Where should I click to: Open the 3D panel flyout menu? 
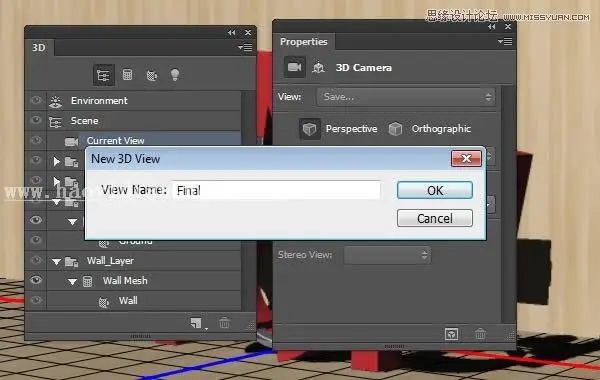[245, 47]
